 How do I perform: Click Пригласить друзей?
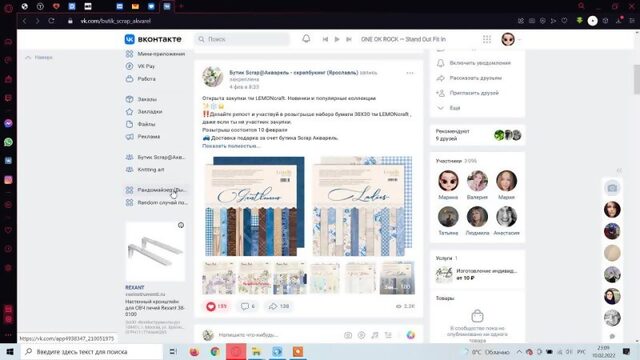[468, 93]
